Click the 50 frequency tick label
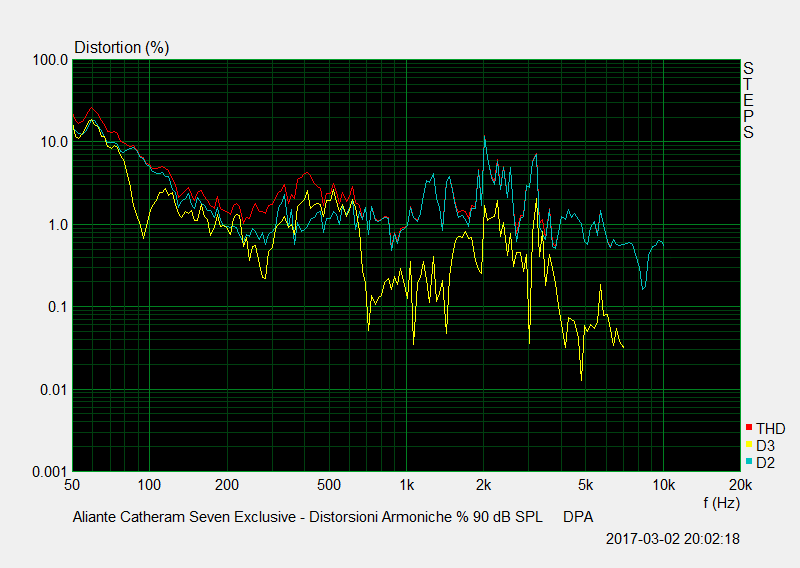Image resolution: width=800 pixels, height=568 pixels. pyautogui.click(x=72, y=485)
